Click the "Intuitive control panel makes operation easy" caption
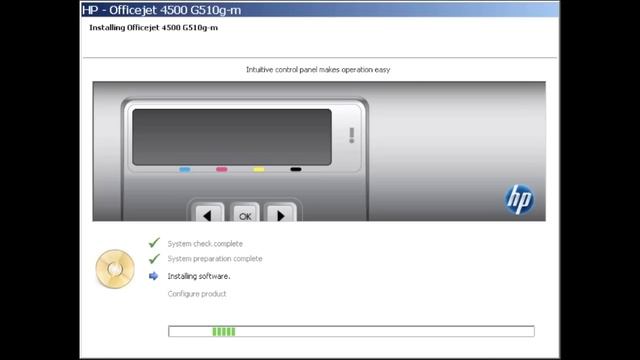 coord(318,70)
